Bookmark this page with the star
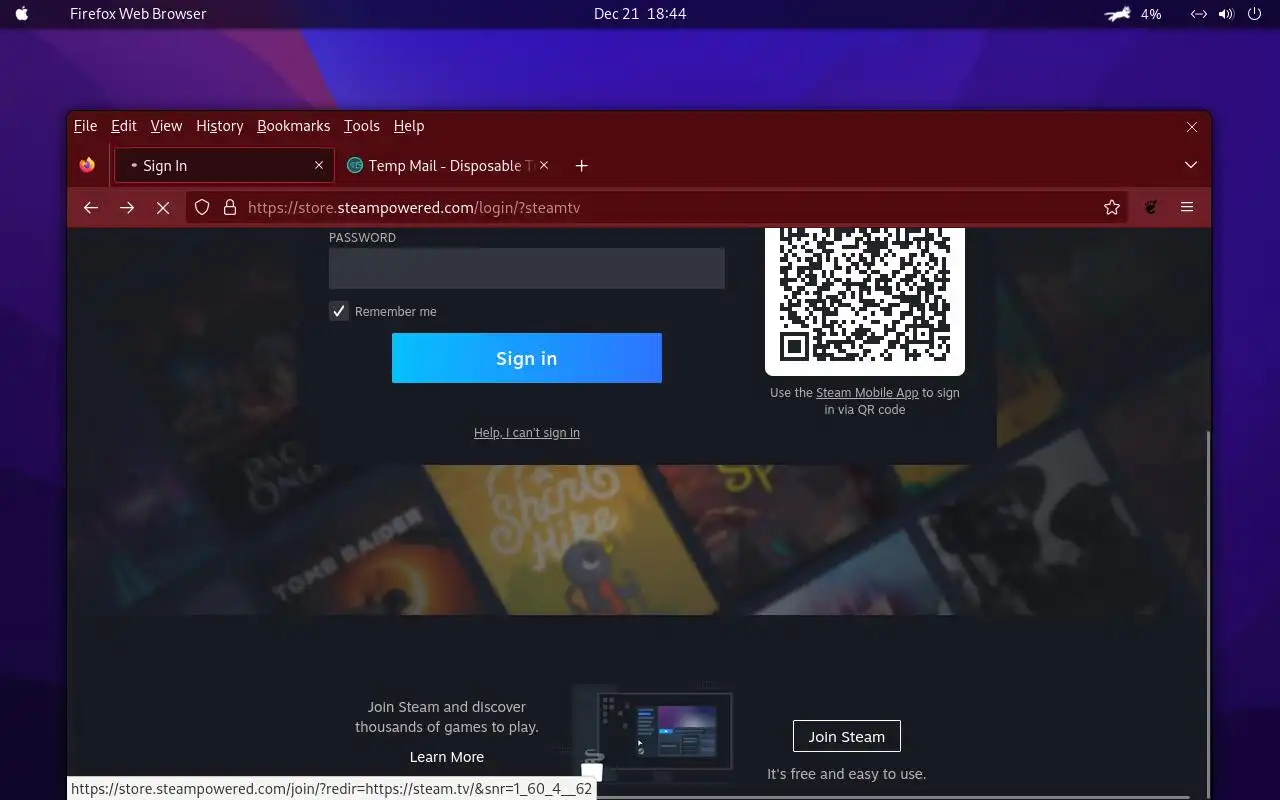 1111,207
